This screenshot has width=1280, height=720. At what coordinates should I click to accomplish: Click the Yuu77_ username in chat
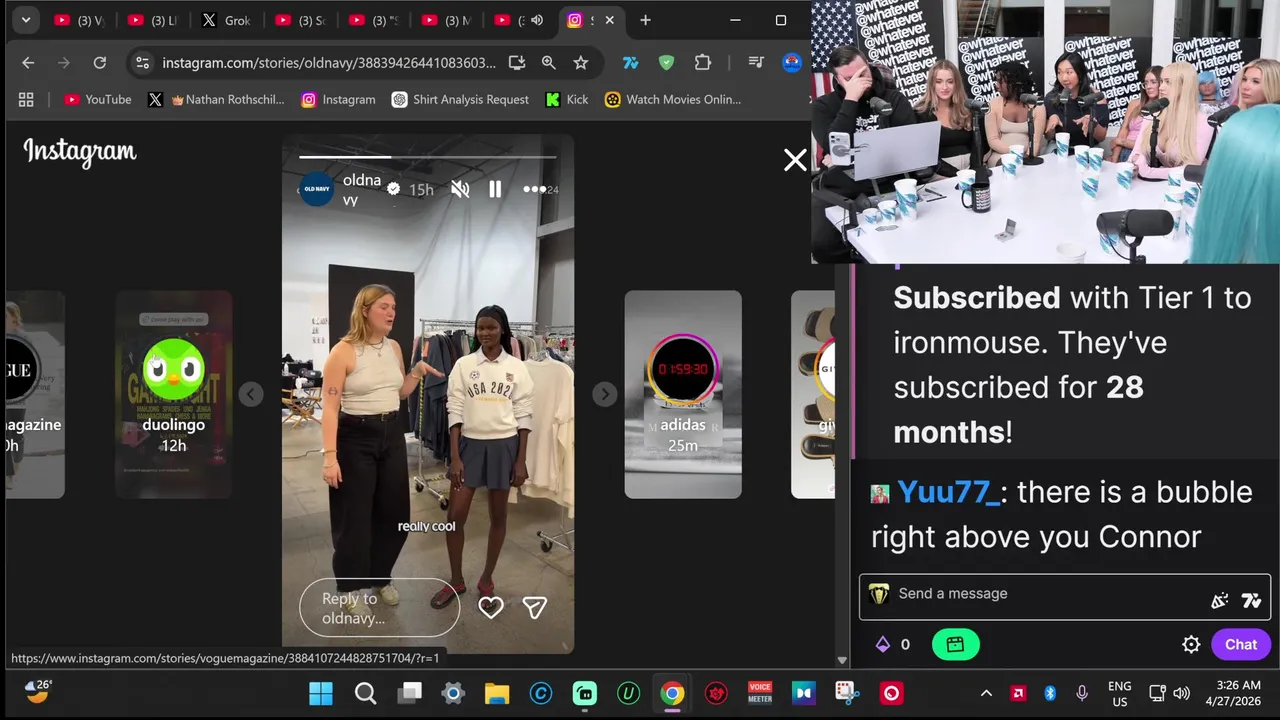pos(947,492)
